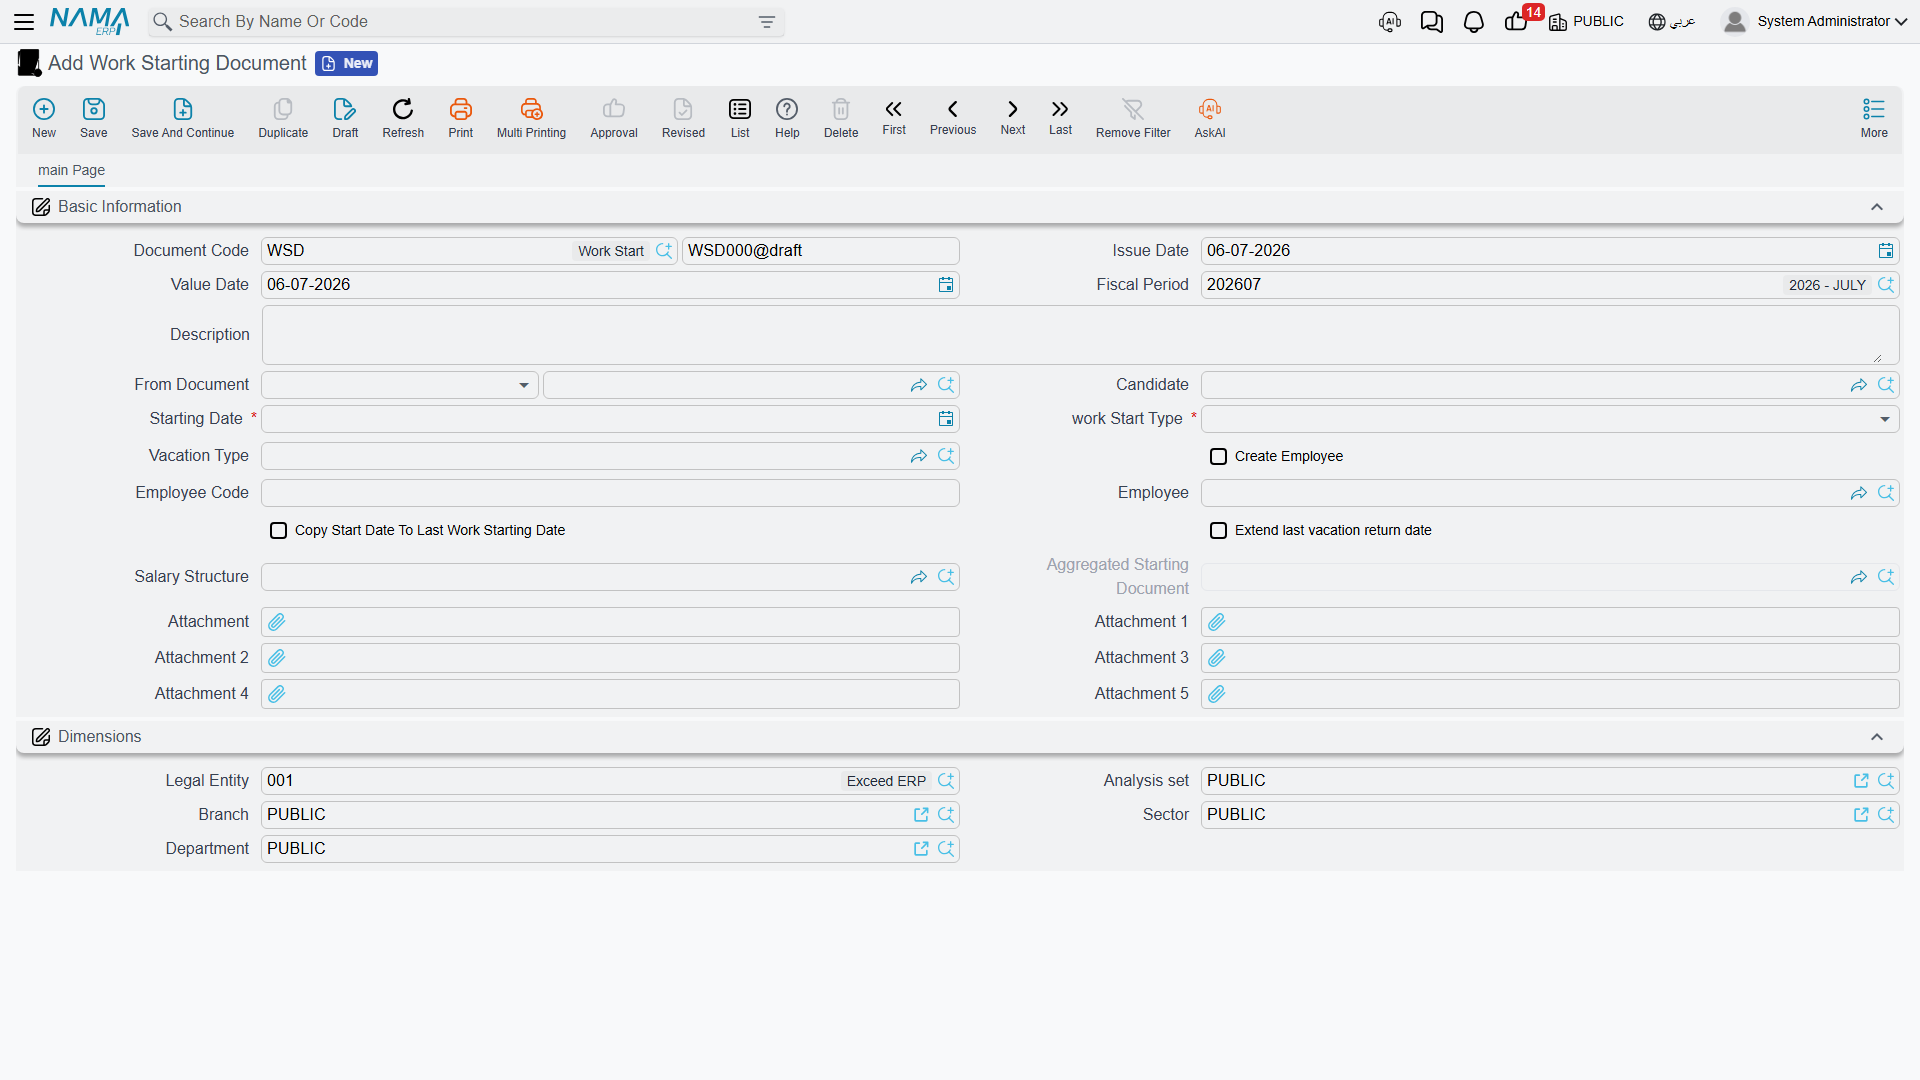Click the NAMA ERP logo
The image size is (1920, 1080).
(89, 21)
